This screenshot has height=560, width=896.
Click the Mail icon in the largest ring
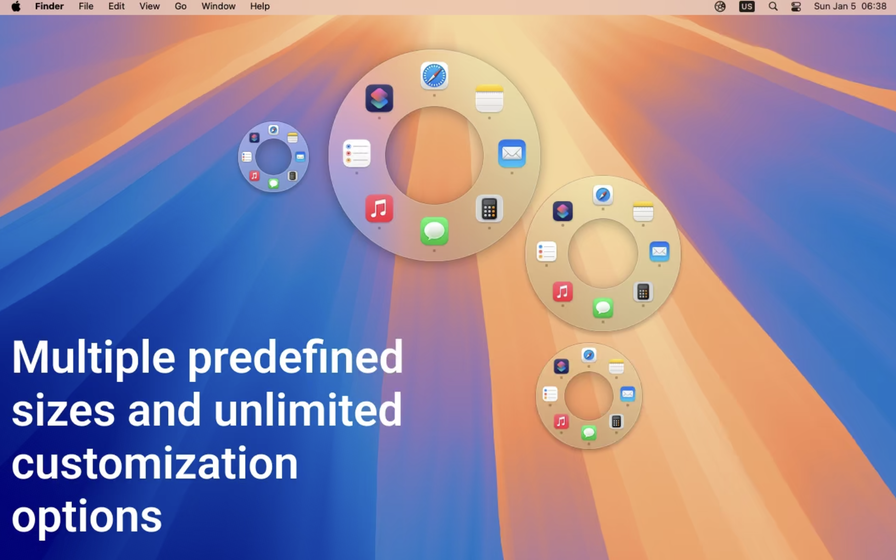click(511, 154)
